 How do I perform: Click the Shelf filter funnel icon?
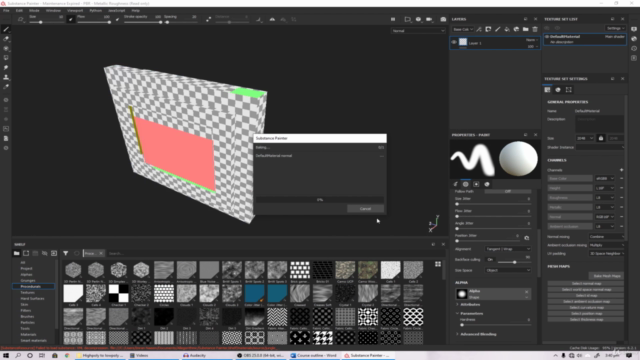click(66, 253)
